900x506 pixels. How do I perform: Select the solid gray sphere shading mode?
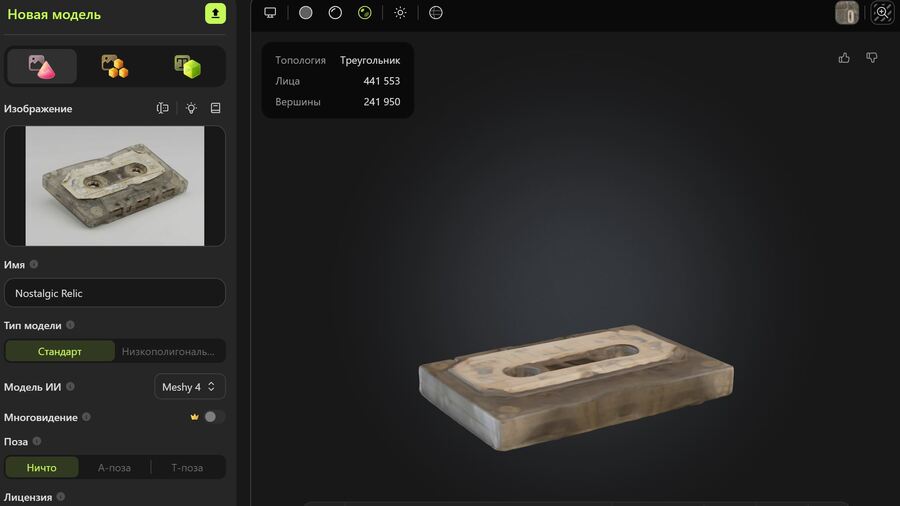point(305,13)
